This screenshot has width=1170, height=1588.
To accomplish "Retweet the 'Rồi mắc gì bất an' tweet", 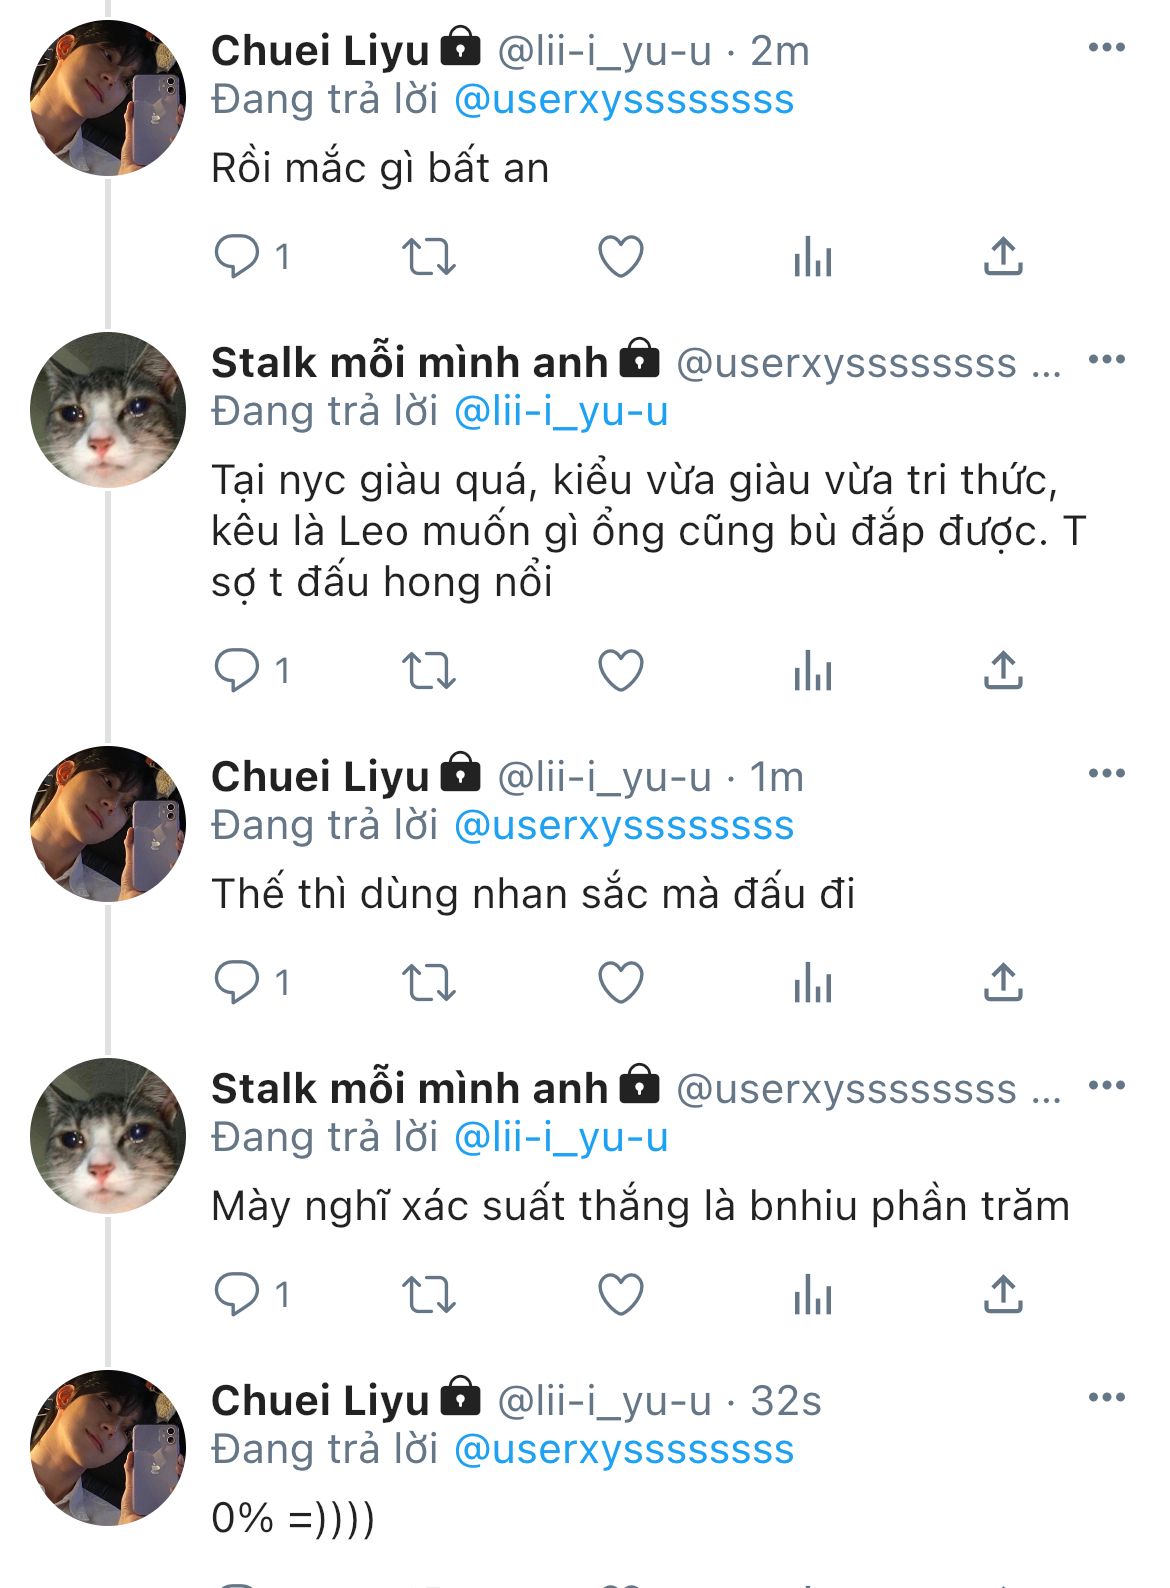I will (x=429, y=257).
